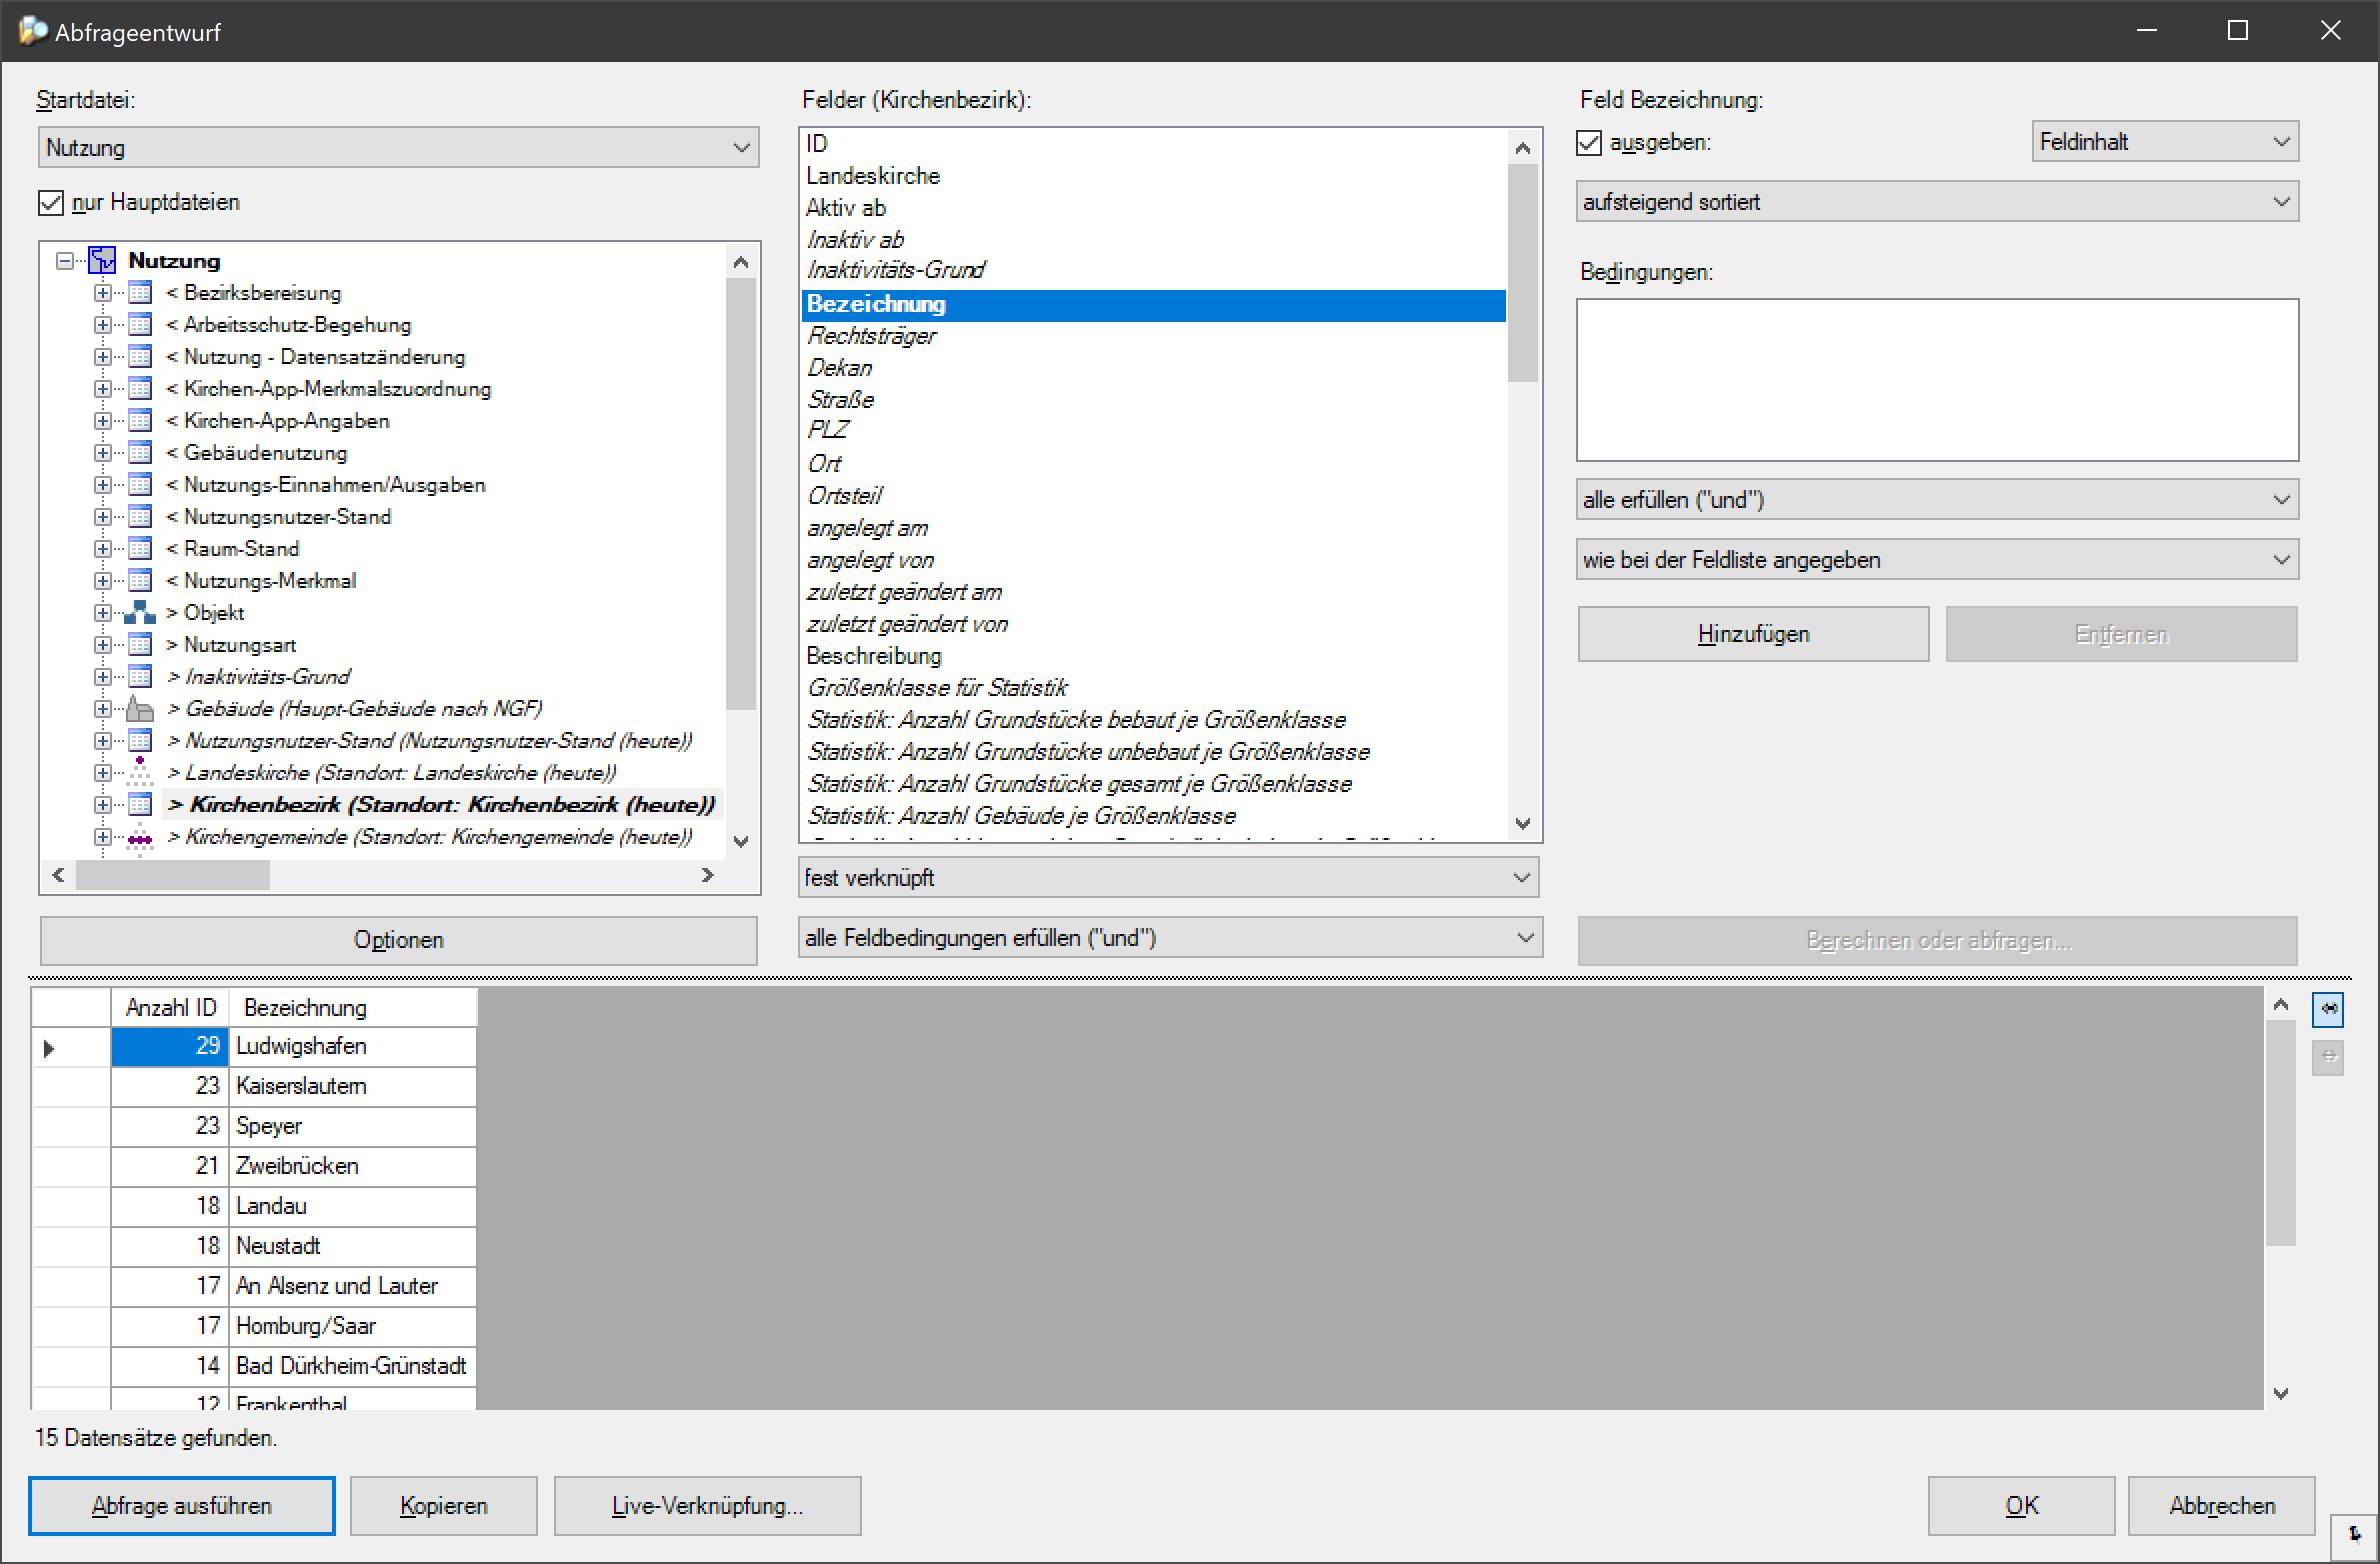Screen dimensions: 2380x1564
Task: Click the tree's right scroll arrow
Action: (x=708, y=876)
